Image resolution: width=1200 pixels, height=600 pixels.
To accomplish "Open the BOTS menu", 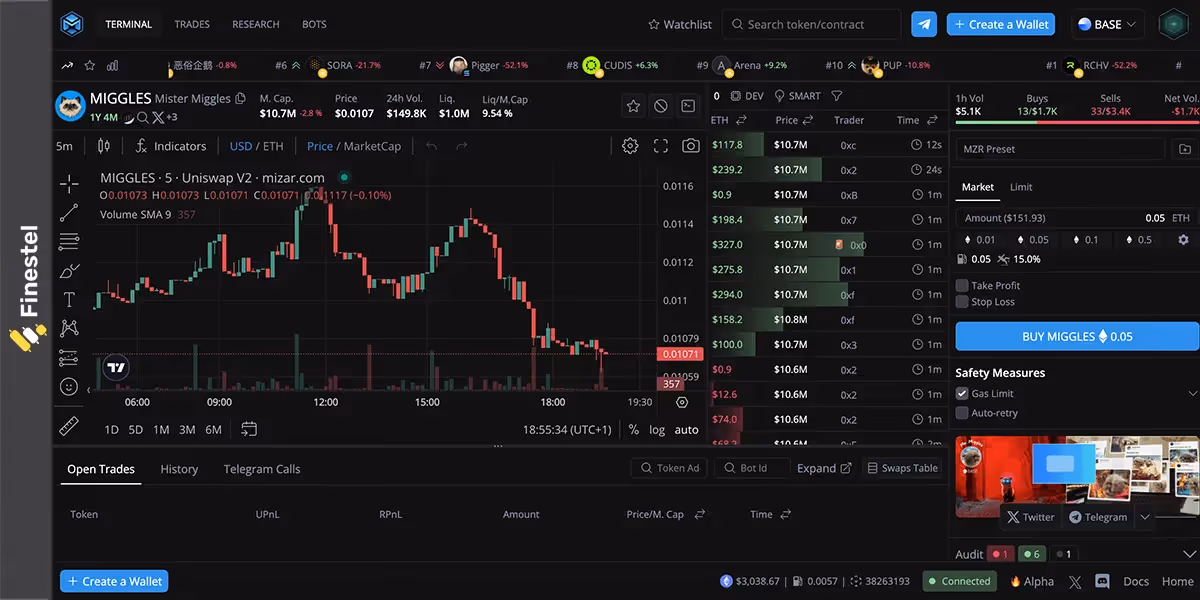I will 314,24.
